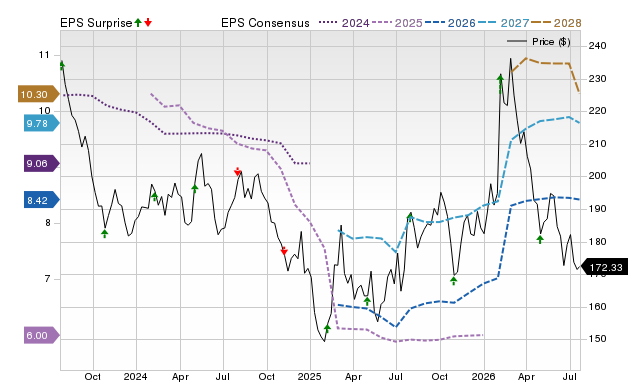Toggle the 2026 consensus series in the legend
Image resolution: width=640 pixels, height=382 pixels.
(x=450, y=23)
